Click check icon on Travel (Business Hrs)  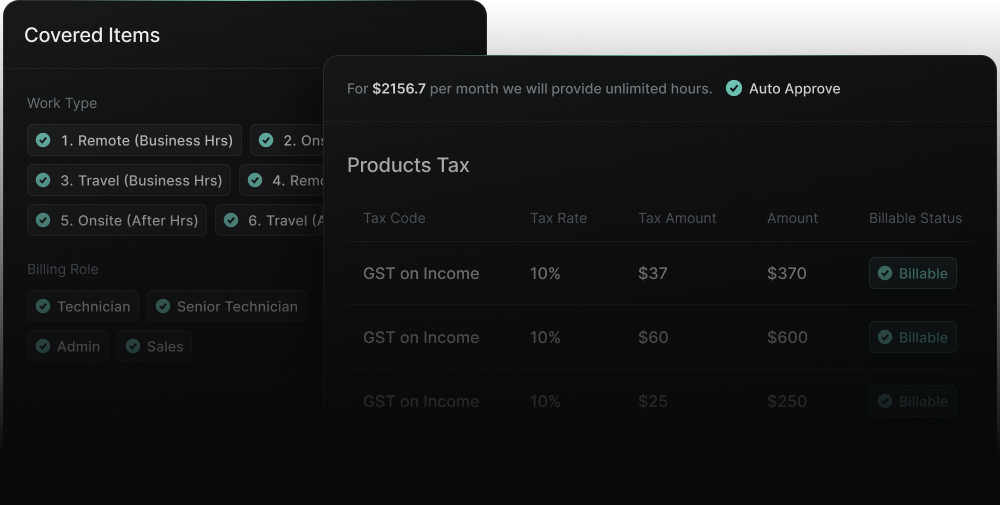(43, 181)
